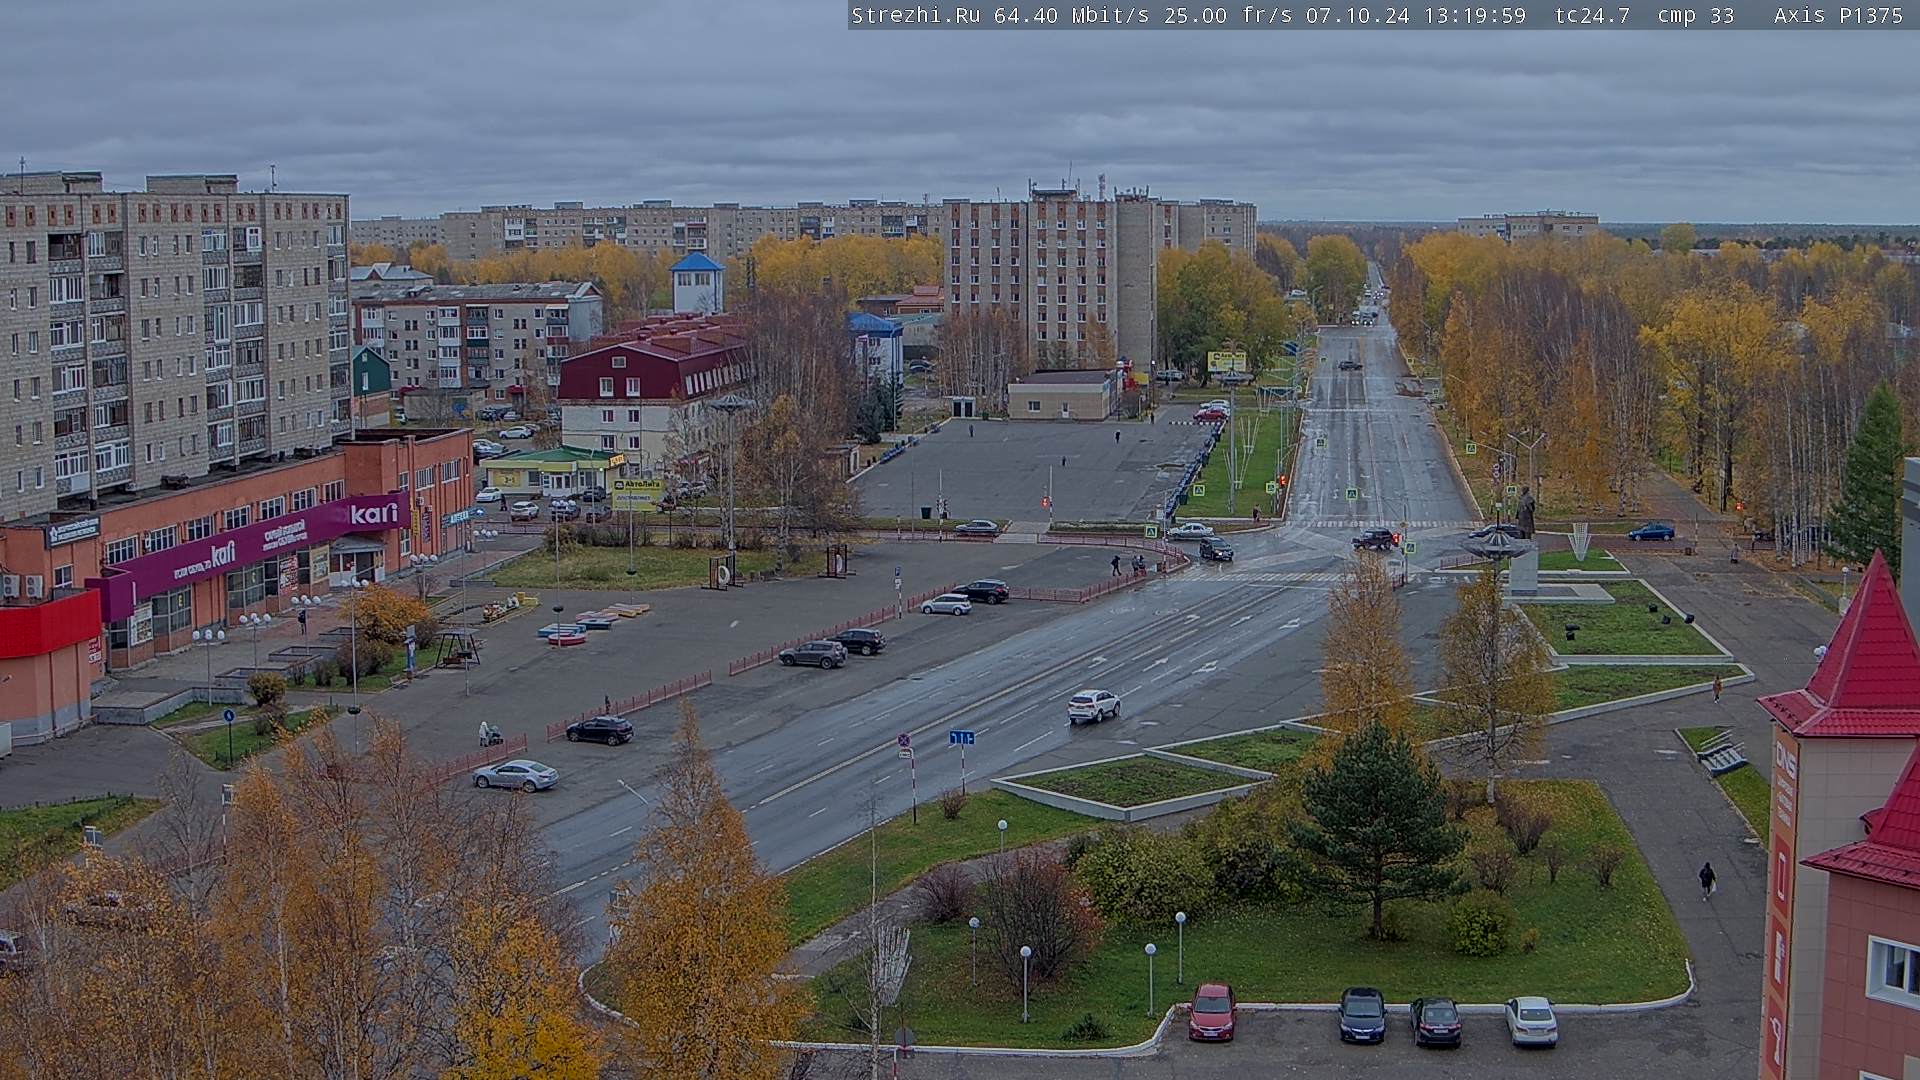This screenshot has height=1080, width=1920.
Task: Click the 13:19:59 timestamp
Action: coord(1473,15)
